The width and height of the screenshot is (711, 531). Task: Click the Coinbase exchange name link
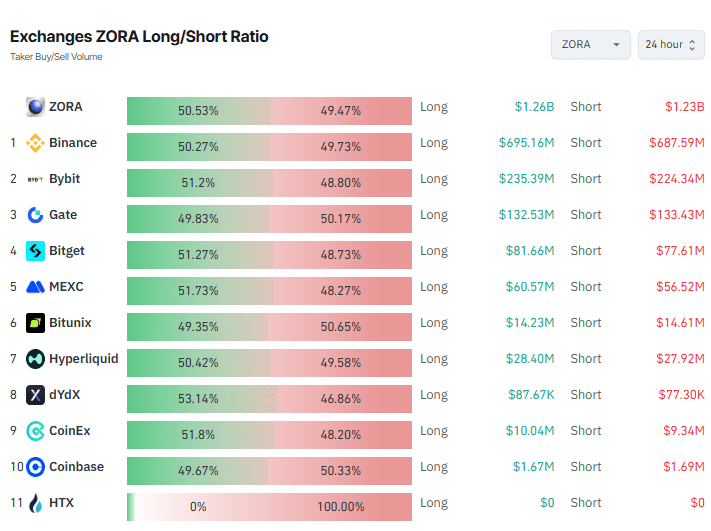76,467
